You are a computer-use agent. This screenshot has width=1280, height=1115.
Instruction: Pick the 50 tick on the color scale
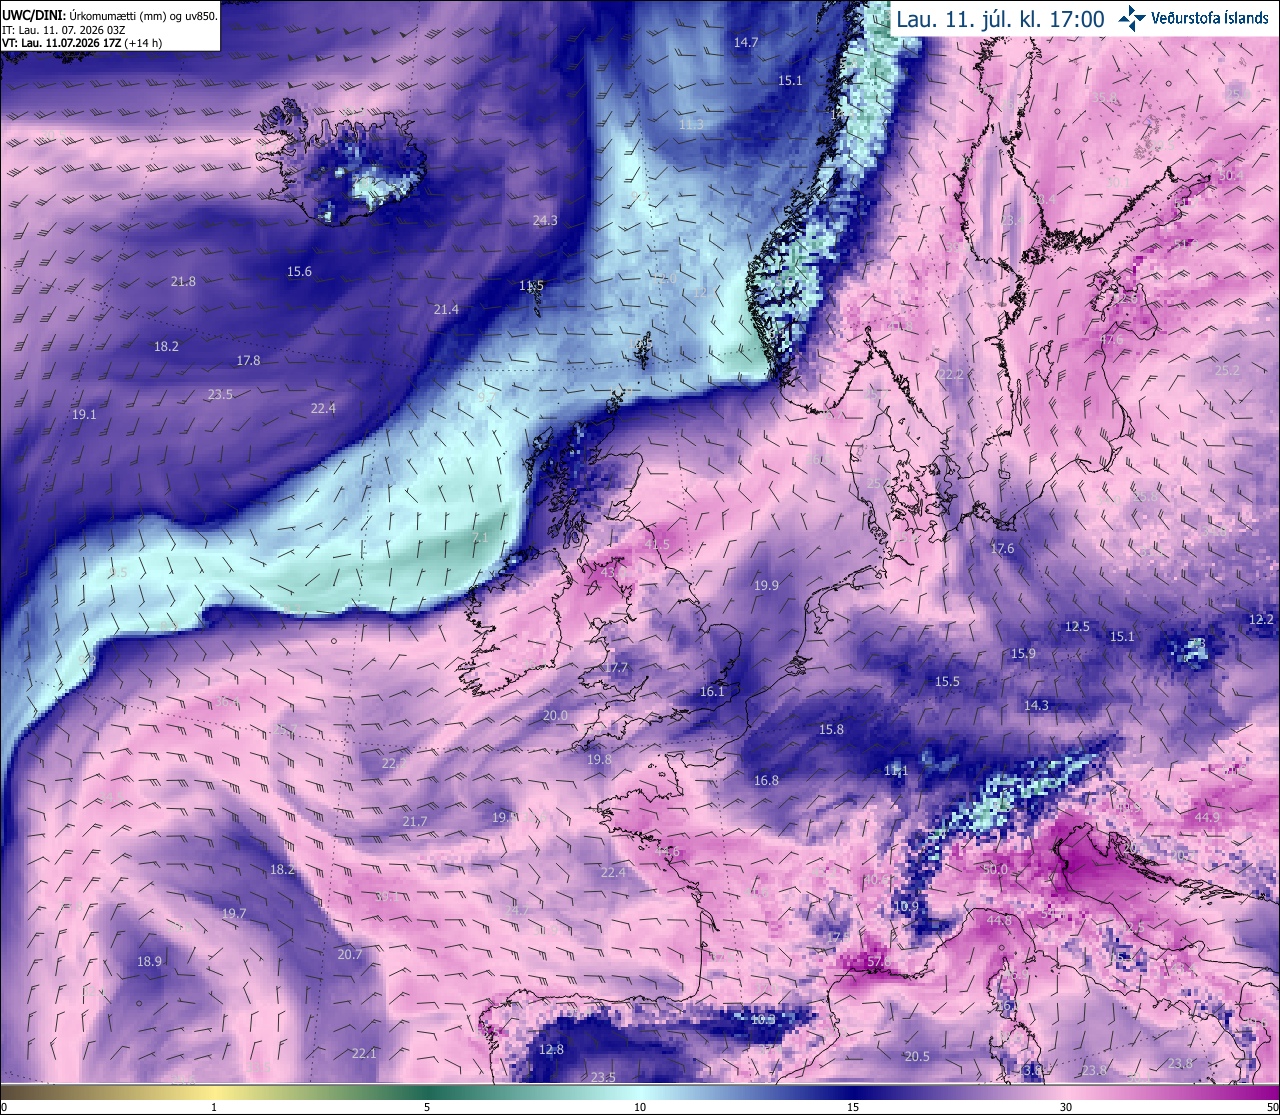[x=1271, y=1107]
